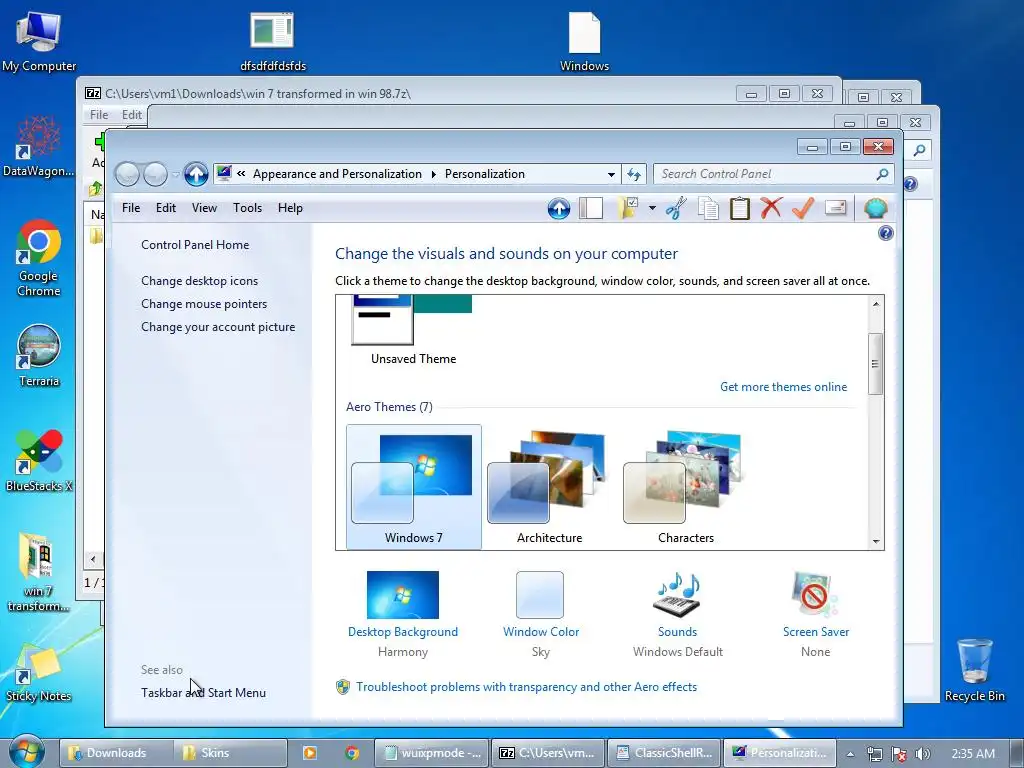Open the Edit menu in Personalization

tap(166, 208)
